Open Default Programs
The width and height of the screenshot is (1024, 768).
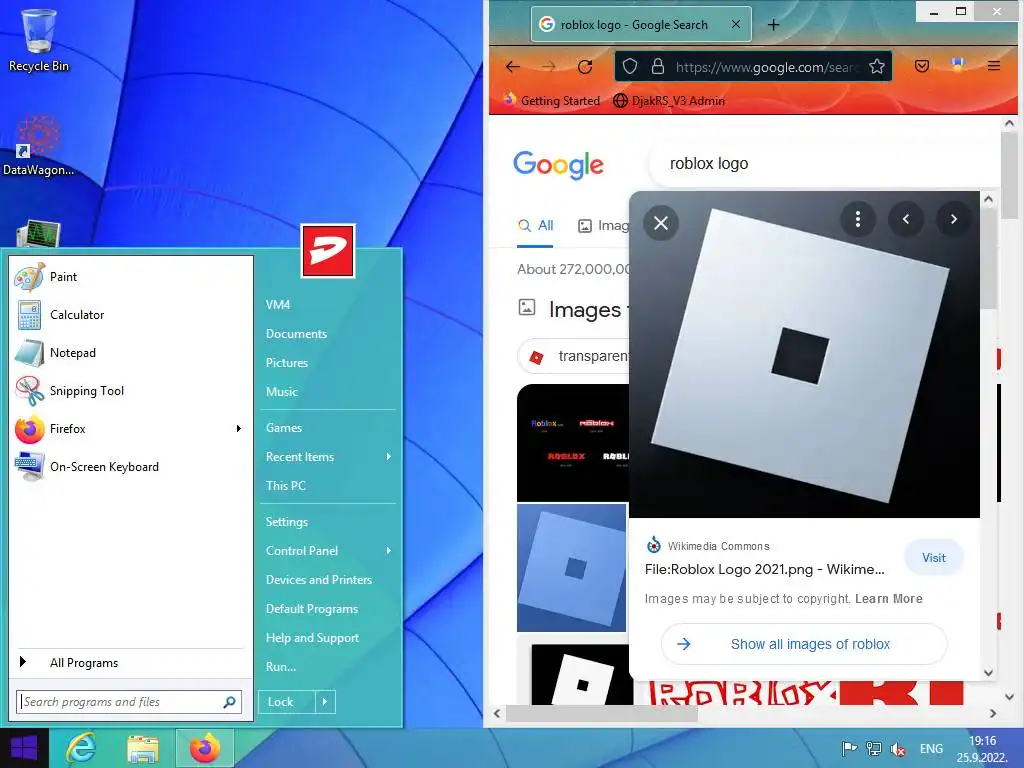point(312,609)
